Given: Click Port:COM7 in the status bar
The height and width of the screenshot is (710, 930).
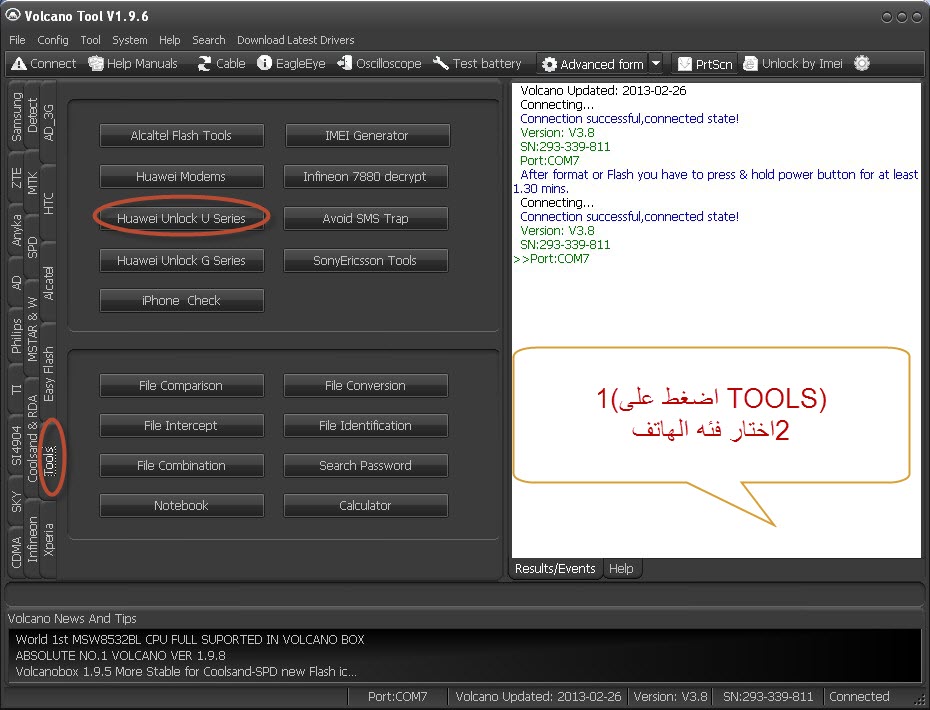Looking at the screenshot, I should click(397, 696).
